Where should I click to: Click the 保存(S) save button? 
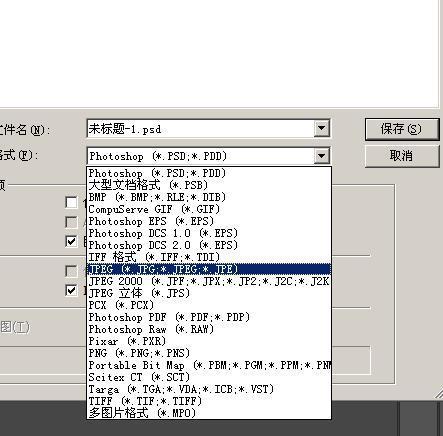[x=402, y=129]
